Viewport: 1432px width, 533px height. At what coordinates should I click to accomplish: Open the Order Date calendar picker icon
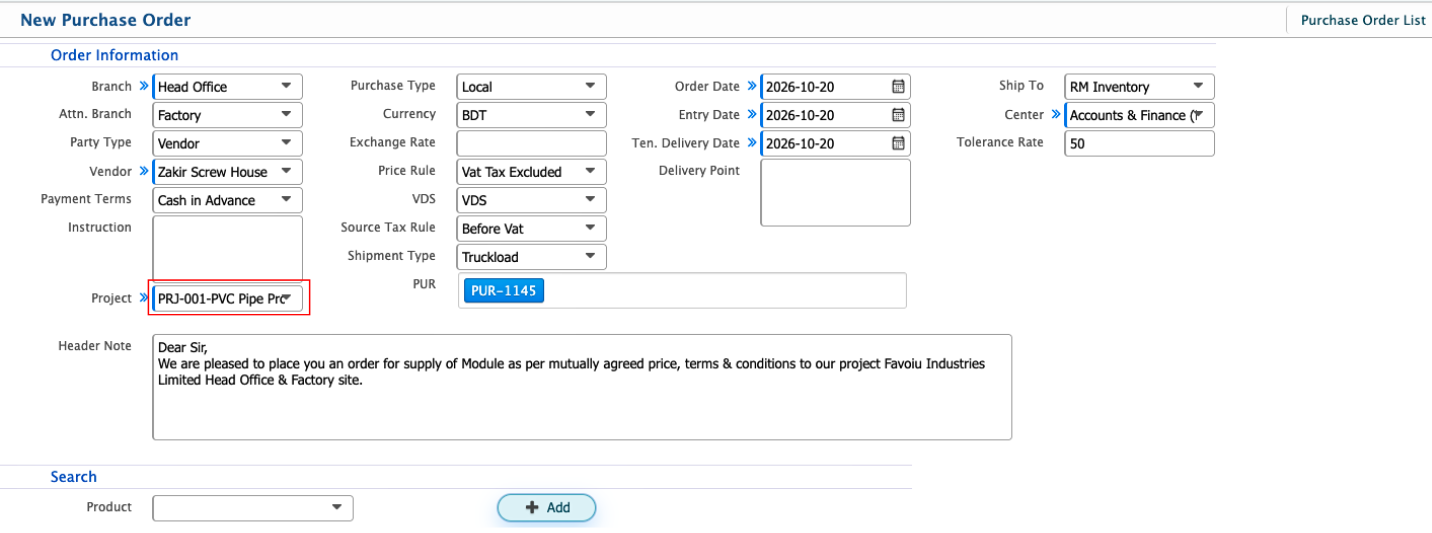coord(898,87)
